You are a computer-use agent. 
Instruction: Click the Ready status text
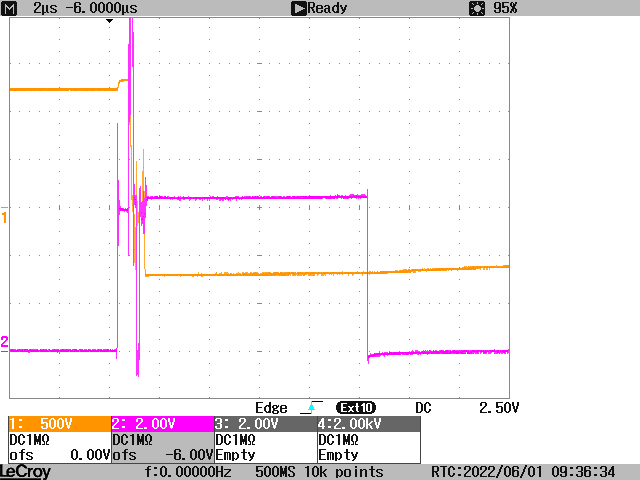click(327, 8)
